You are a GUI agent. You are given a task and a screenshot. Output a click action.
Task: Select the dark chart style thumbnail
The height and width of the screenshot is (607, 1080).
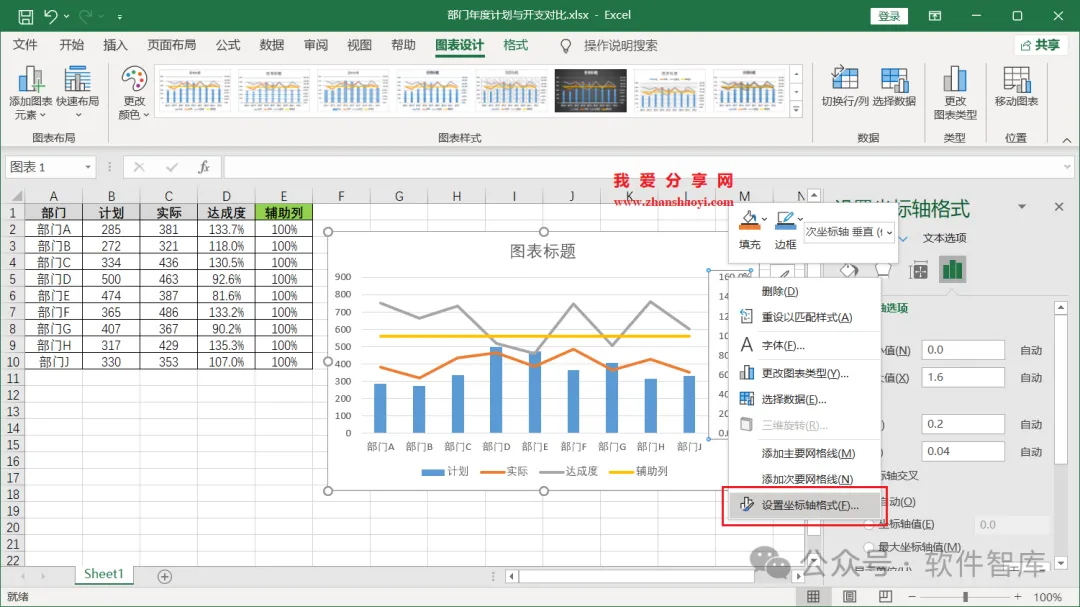591,90
